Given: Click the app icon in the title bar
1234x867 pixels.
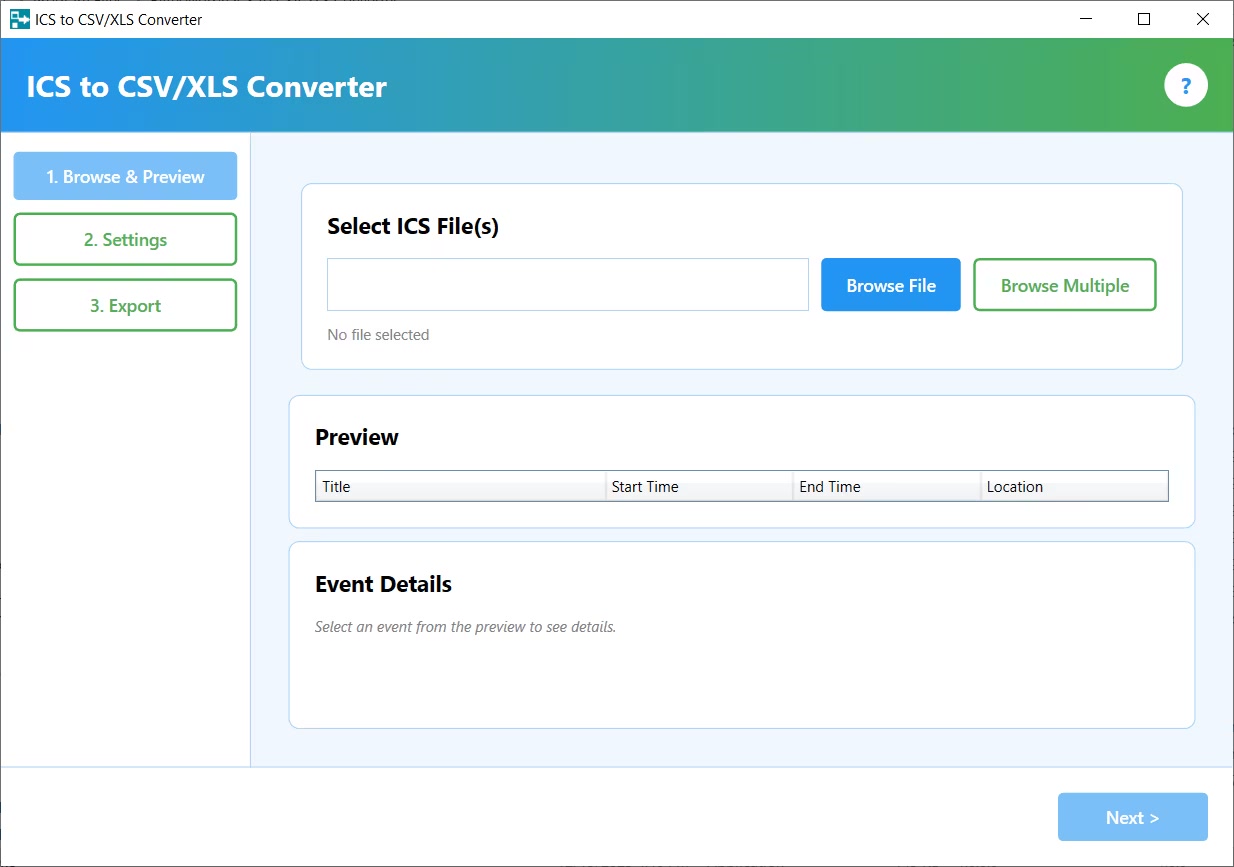Looking at the screenshot, I should [x=19, y=19].
